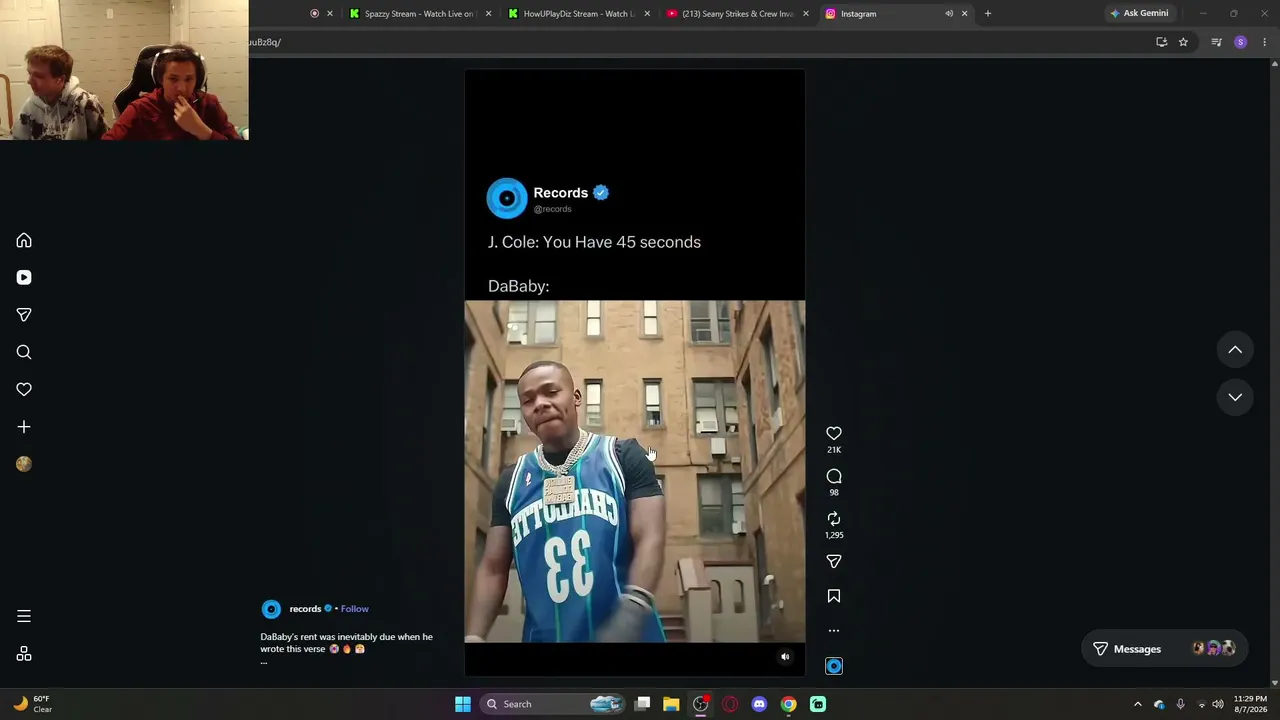Viewport: 1280px width, 720px height.
Task: Open the Windows Start menu
Action: [463, 704]
